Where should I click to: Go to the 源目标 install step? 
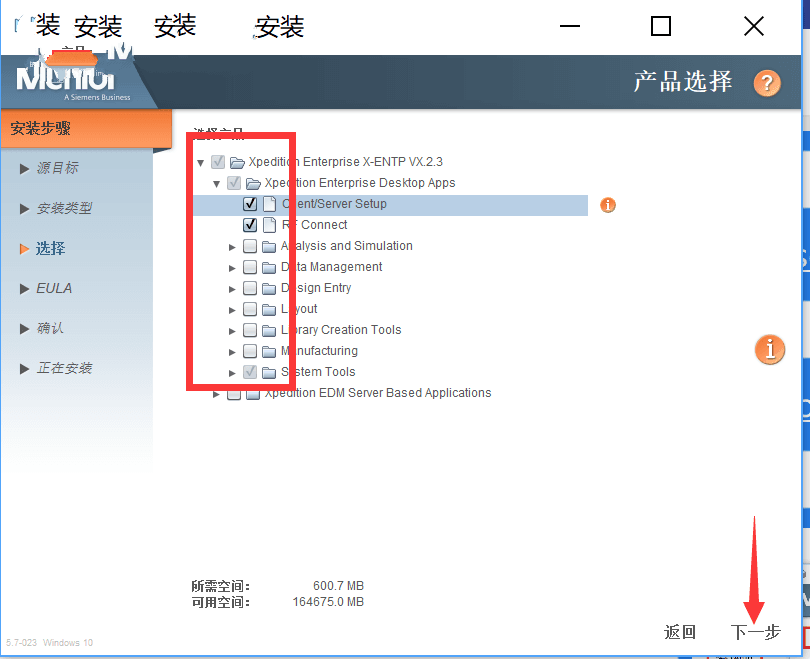coord(57,168)
